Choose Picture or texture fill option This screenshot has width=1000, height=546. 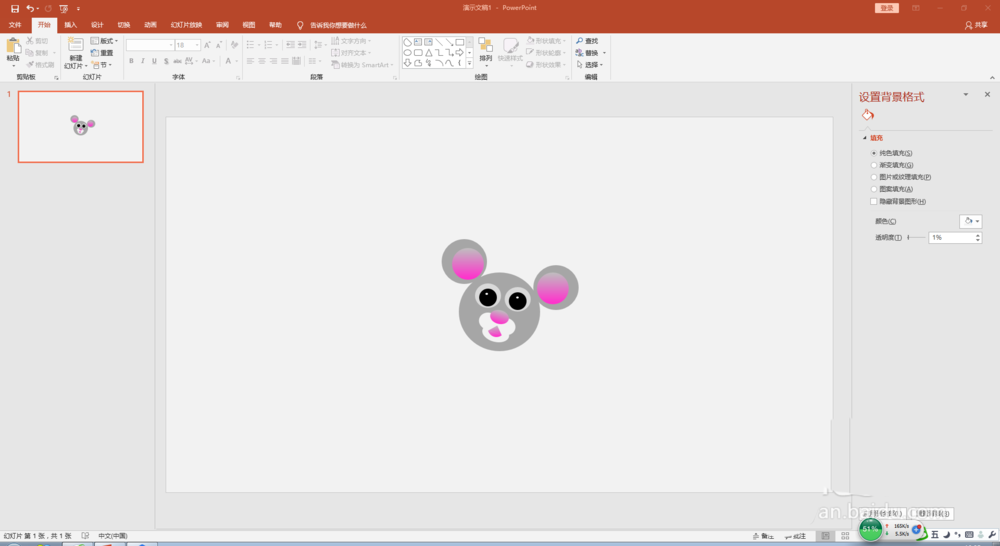(x=873, y=177)
